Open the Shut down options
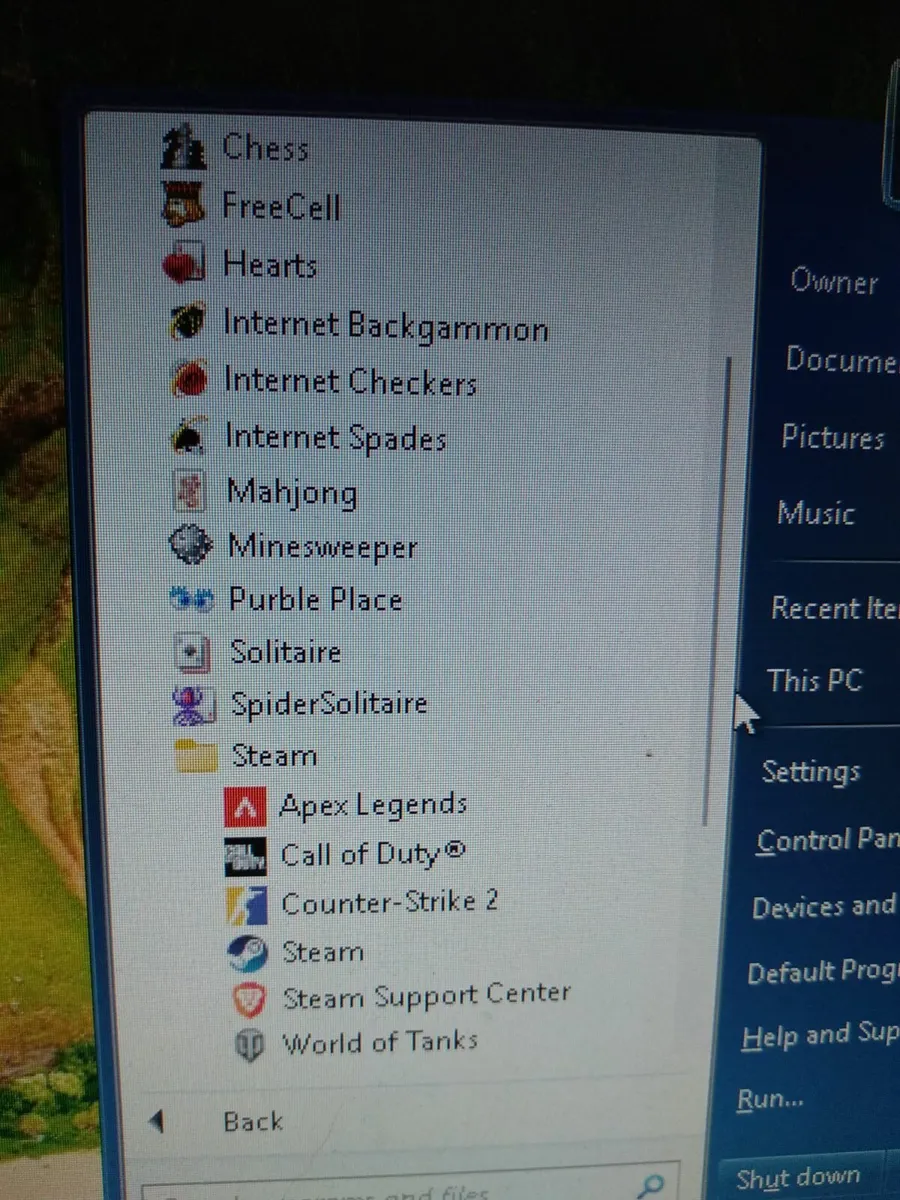The height and width of the screenshot is (1200, 900). click(802, 1175)
